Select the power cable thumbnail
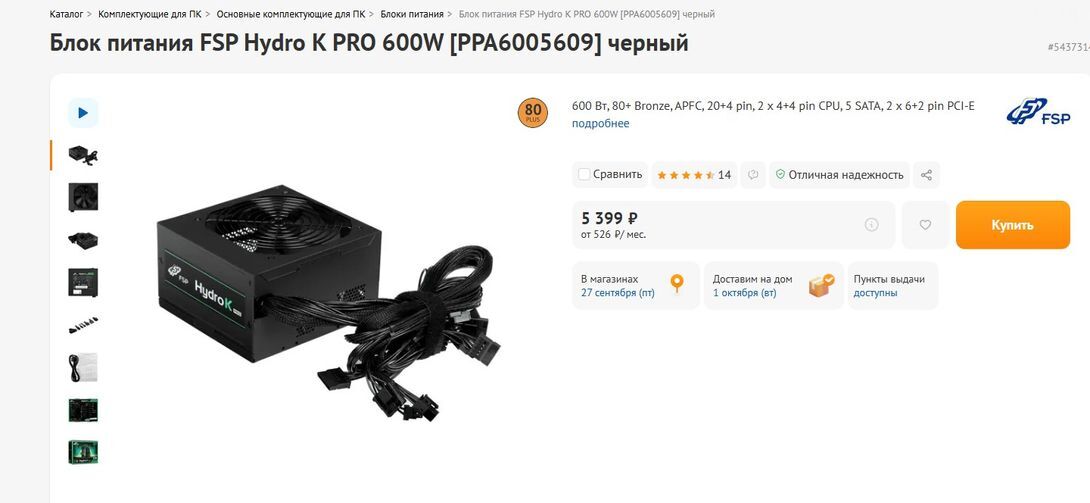Image resolution: width=1090 pixels, height=503 pixels. (x=83, y=368)
